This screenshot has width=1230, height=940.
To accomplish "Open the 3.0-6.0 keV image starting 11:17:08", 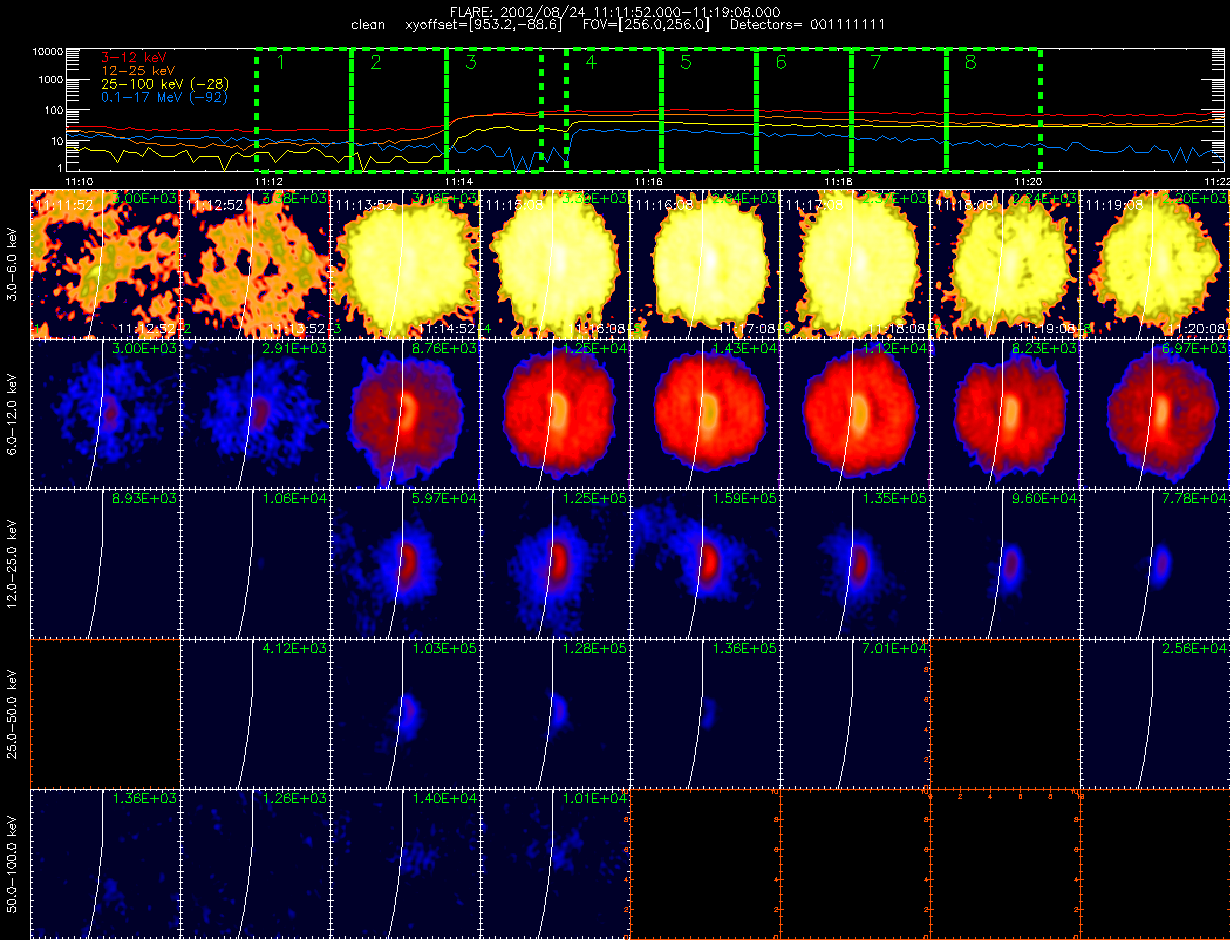I will (856, 263).
